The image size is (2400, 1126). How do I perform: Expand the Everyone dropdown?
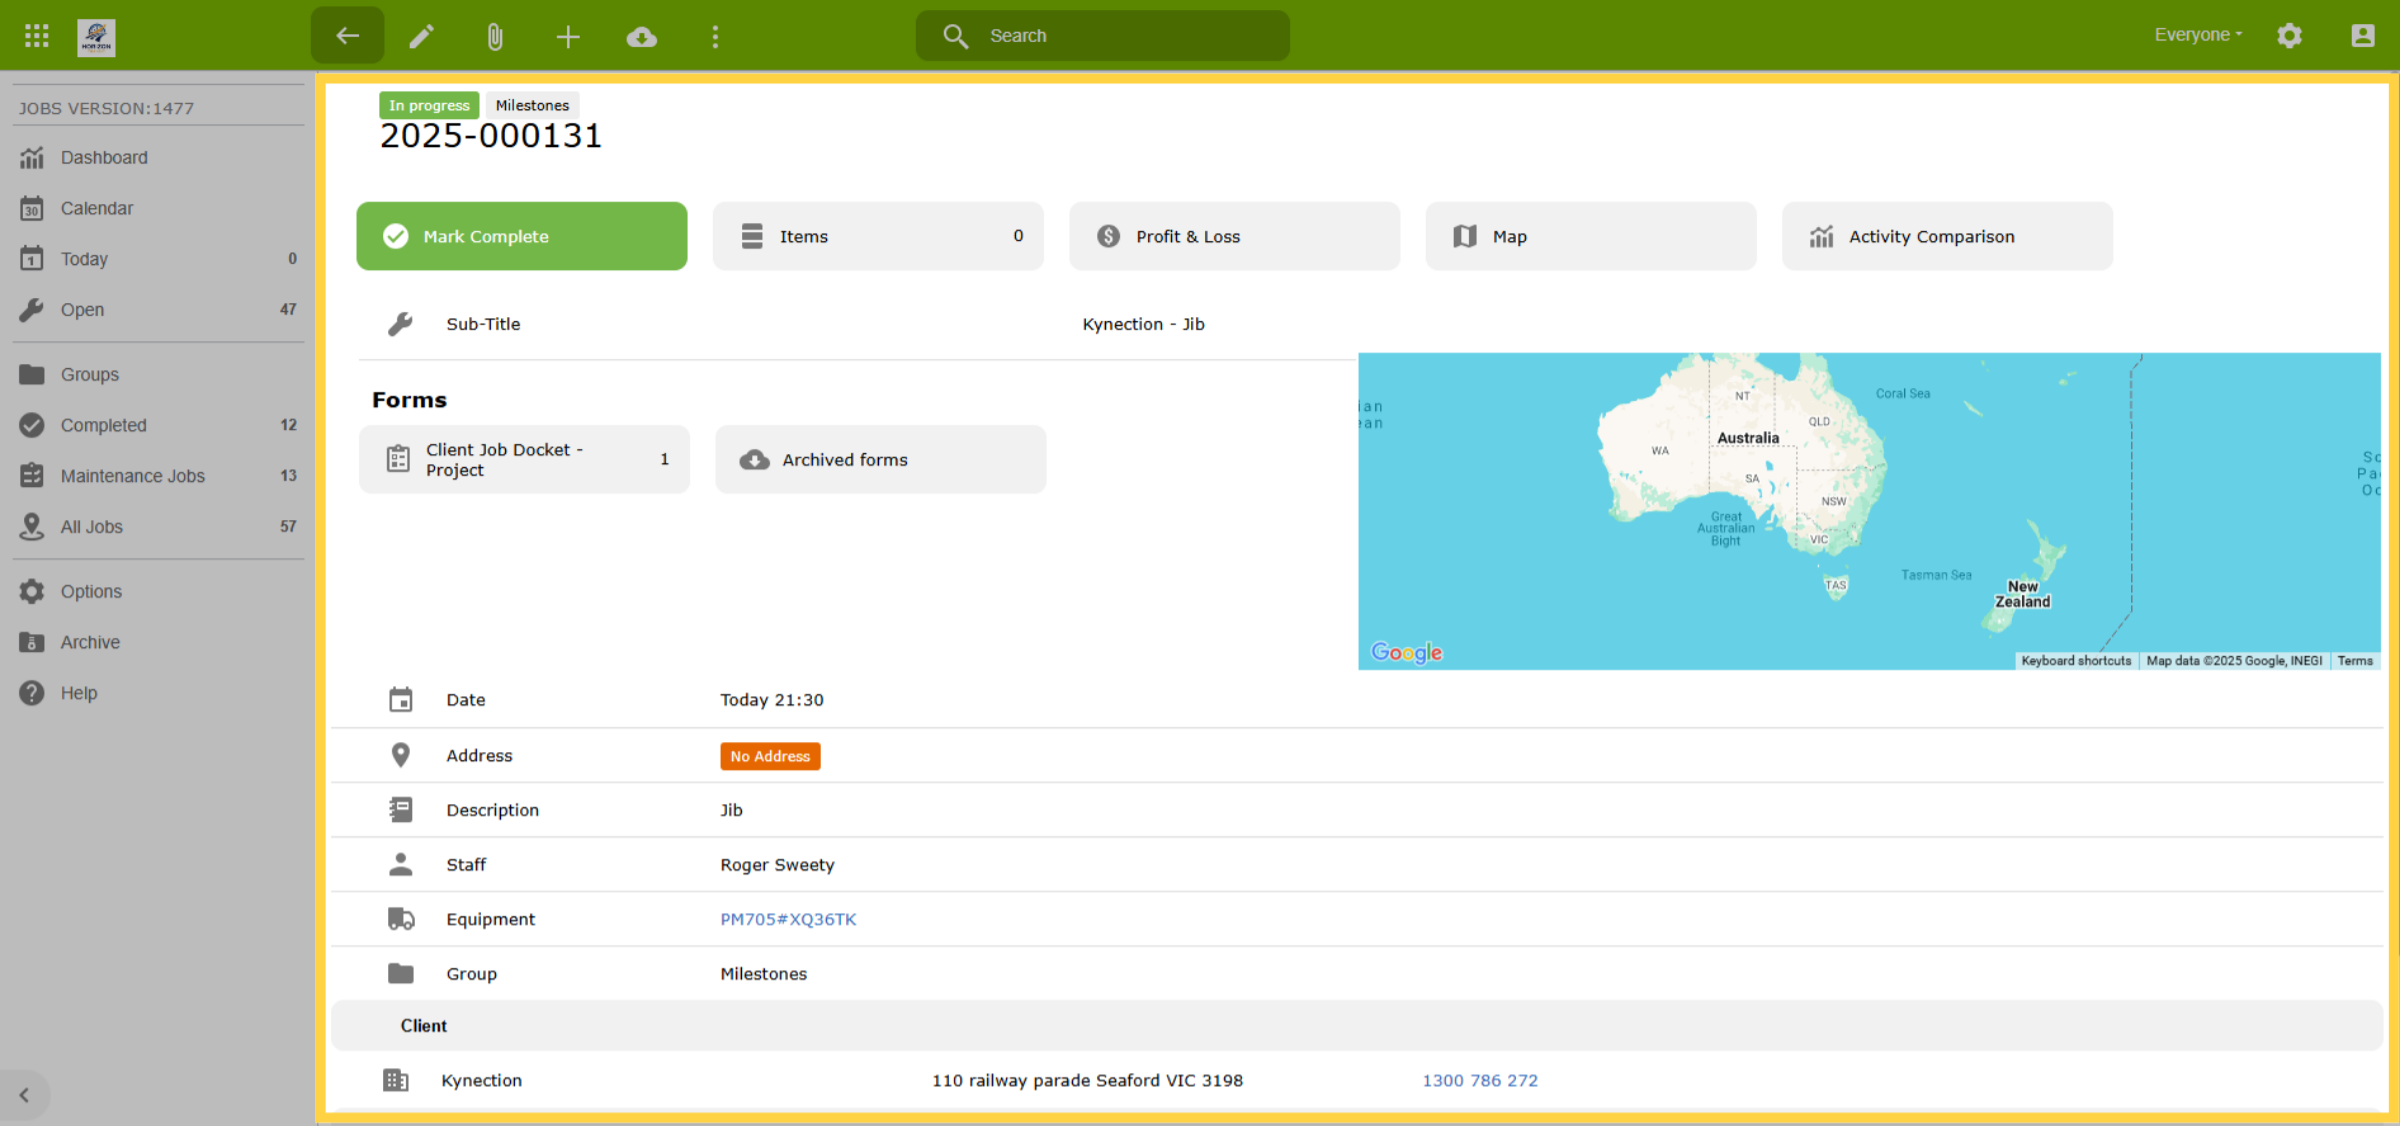tap(2198, 35)
